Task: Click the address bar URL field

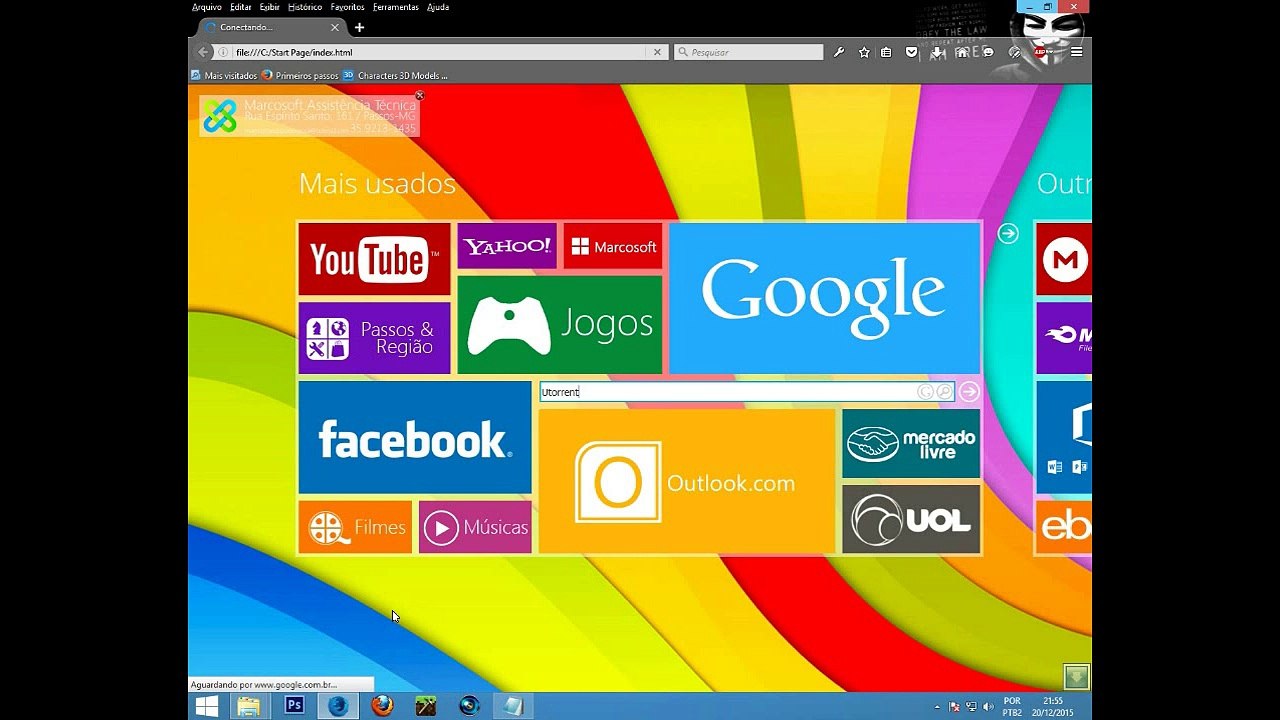Action: [x=440, y=52]
